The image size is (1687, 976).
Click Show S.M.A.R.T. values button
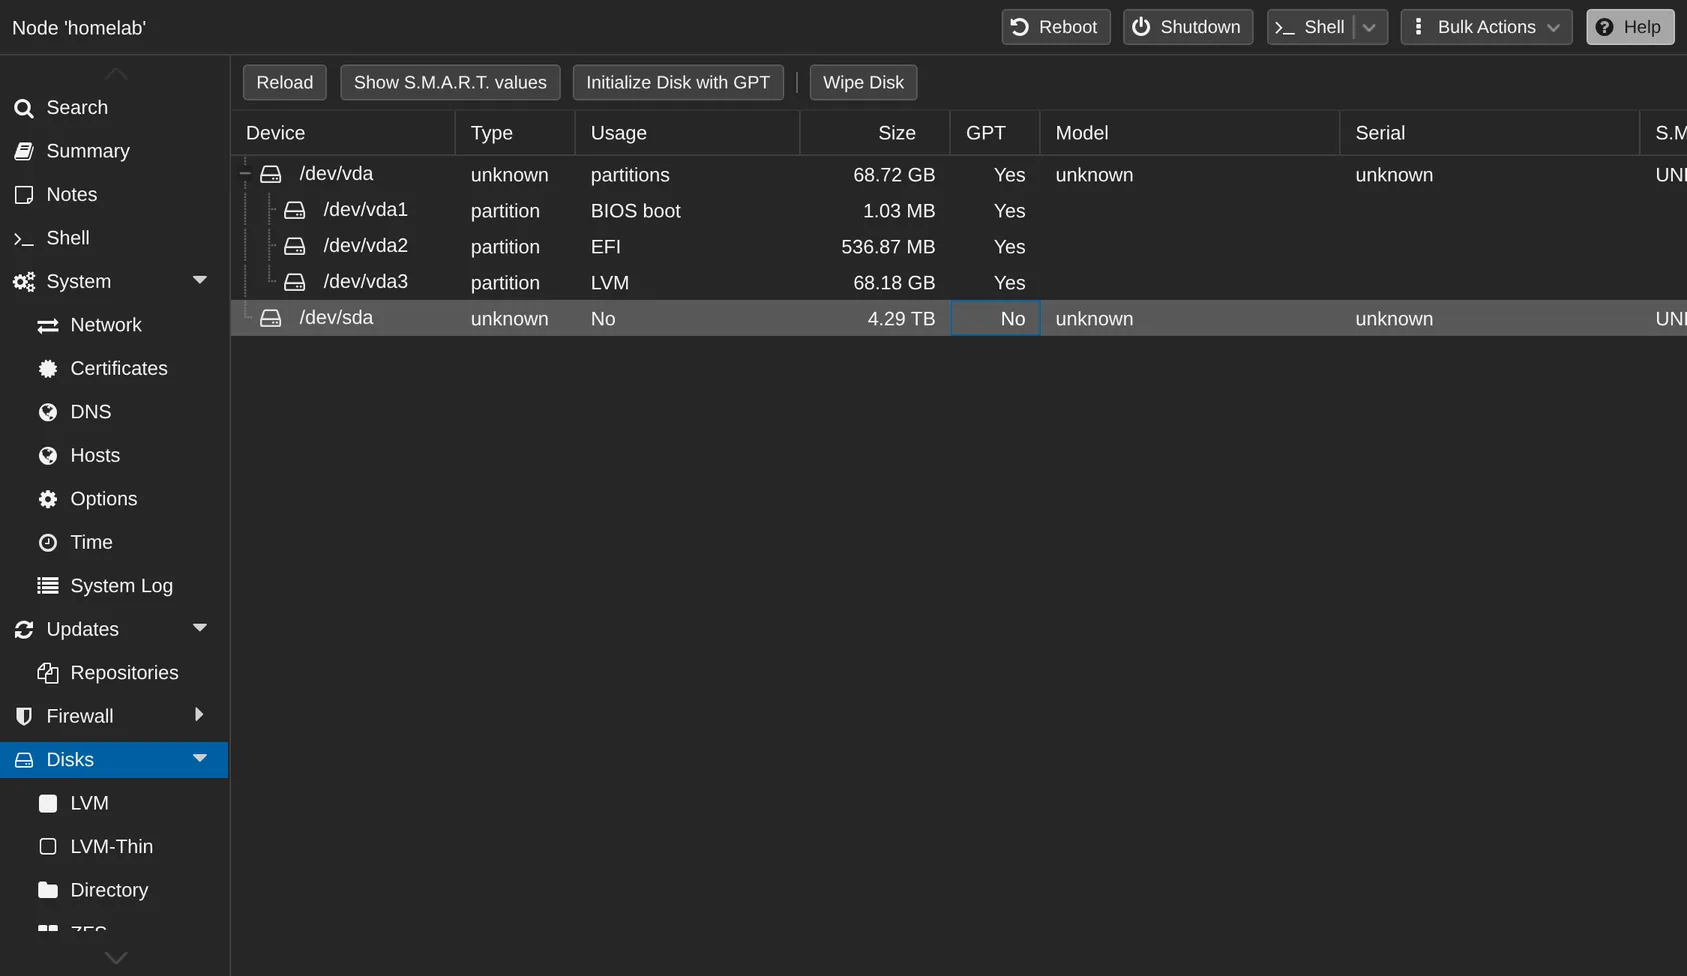click(x=450, y=83)
